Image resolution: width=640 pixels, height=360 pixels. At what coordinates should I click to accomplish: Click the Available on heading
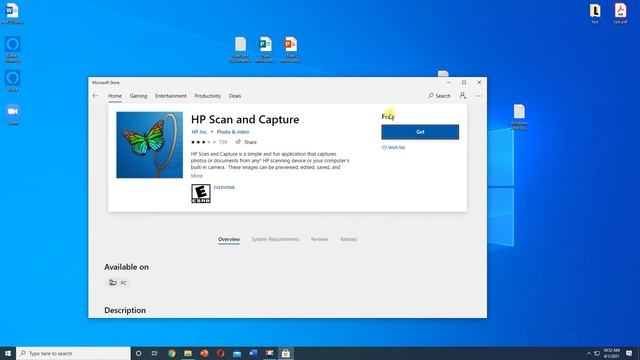(126, 267)
